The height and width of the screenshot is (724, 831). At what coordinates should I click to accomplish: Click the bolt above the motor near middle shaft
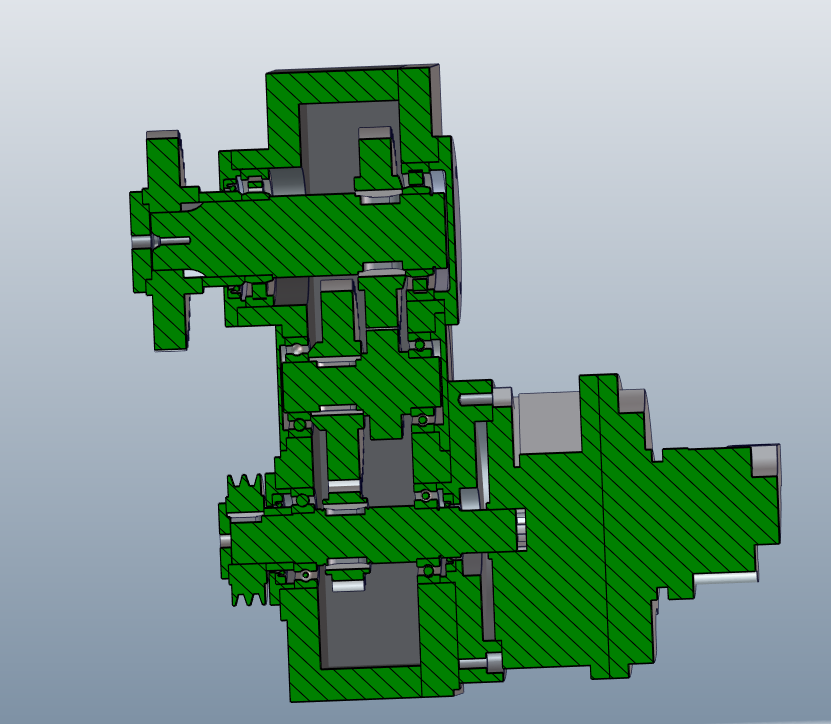pyautogui.click(x=486, y=398)
